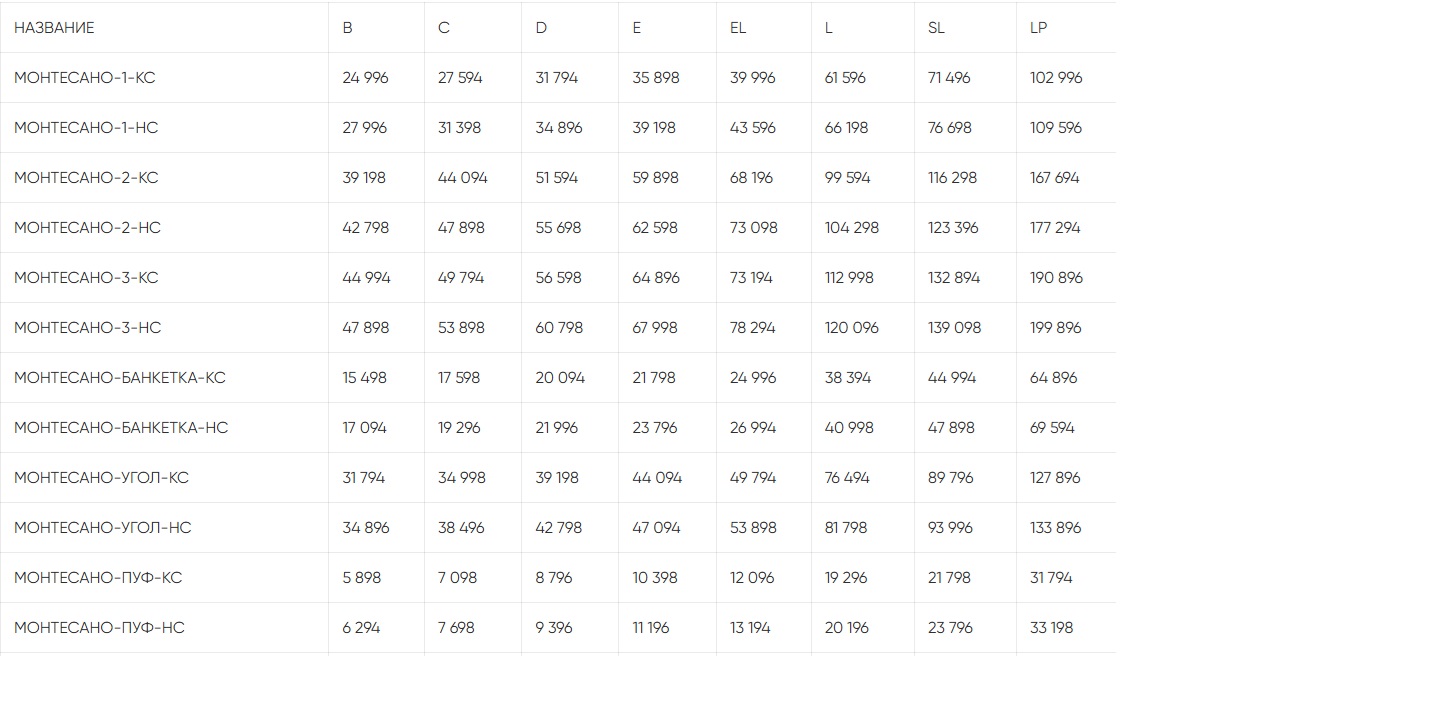Click the МОНТЕСАНО-3-НС row name
Screen dimensions: 1440x719
point(87,328)
